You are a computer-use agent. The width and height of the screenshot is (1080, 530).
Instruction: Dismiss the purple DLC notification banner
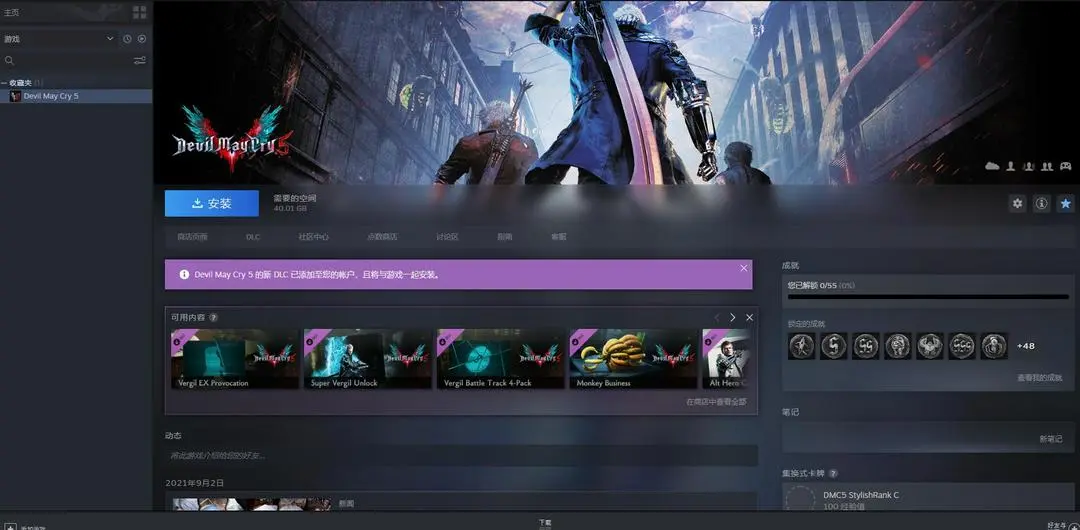(744, 268)
